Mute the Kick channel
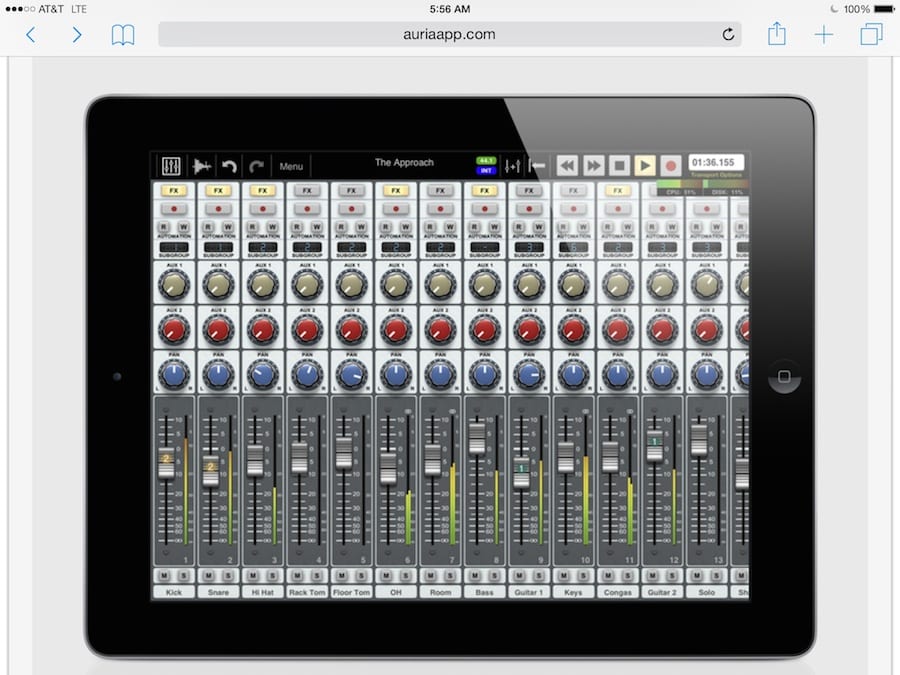This screenshot has width=900, height=675. pos(166,575)
